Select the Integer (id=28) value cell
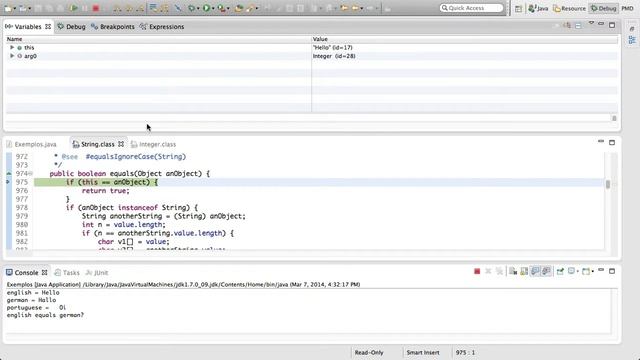This screenshot has width=640, height=360. (334, 56)
